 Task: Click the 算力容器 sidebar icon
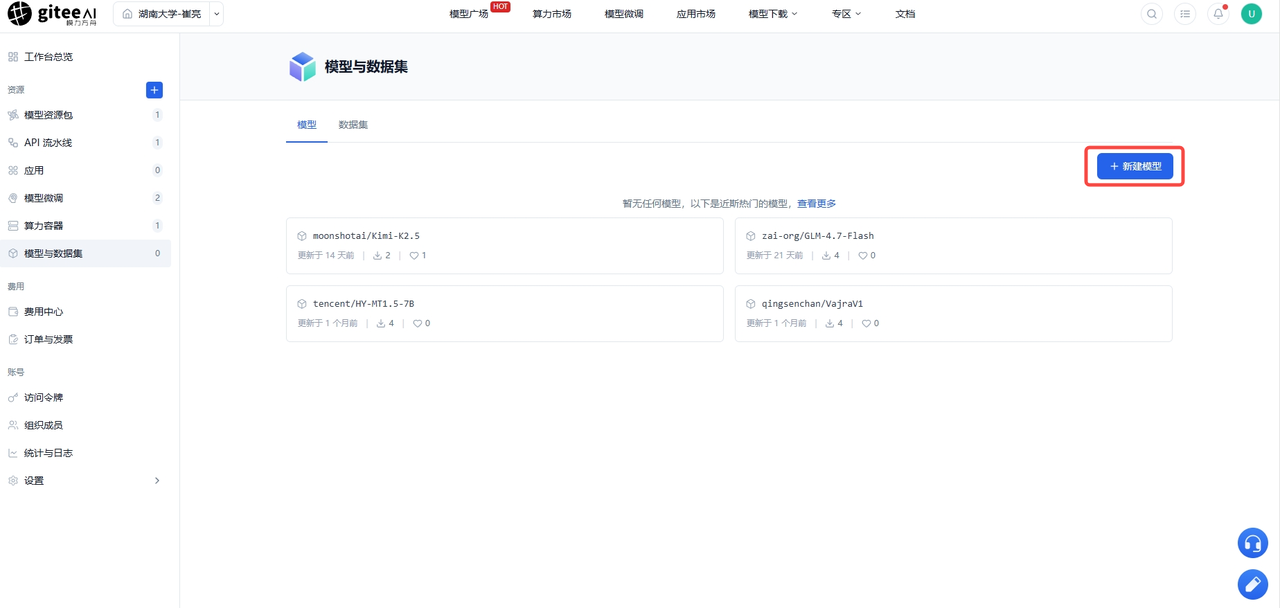point(13,226)
